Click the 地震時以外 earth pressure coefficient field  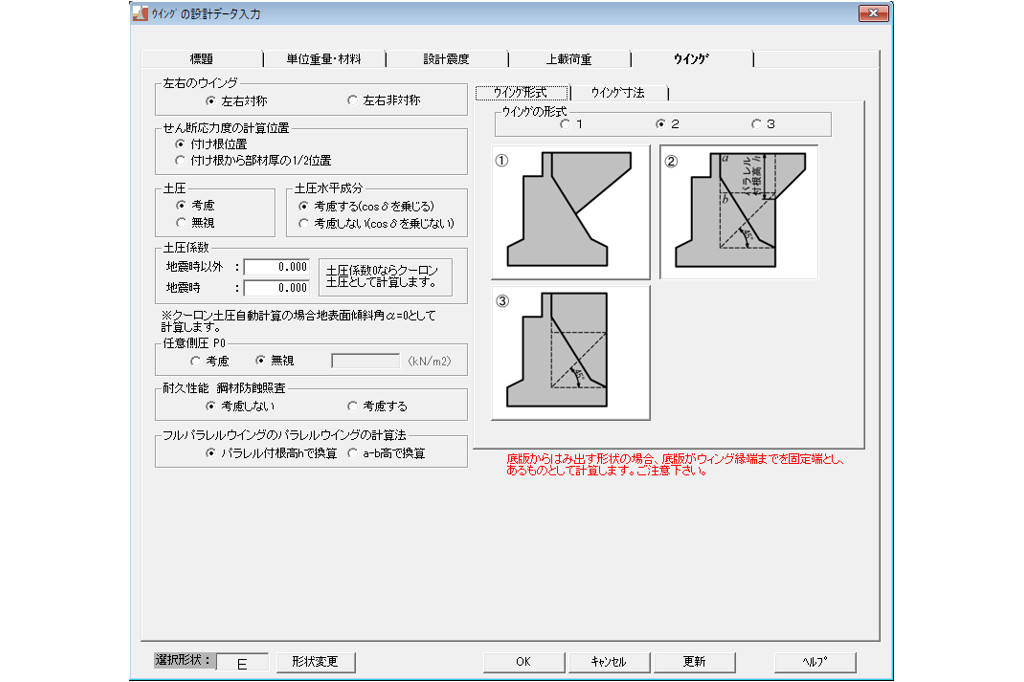click(277, 267)
